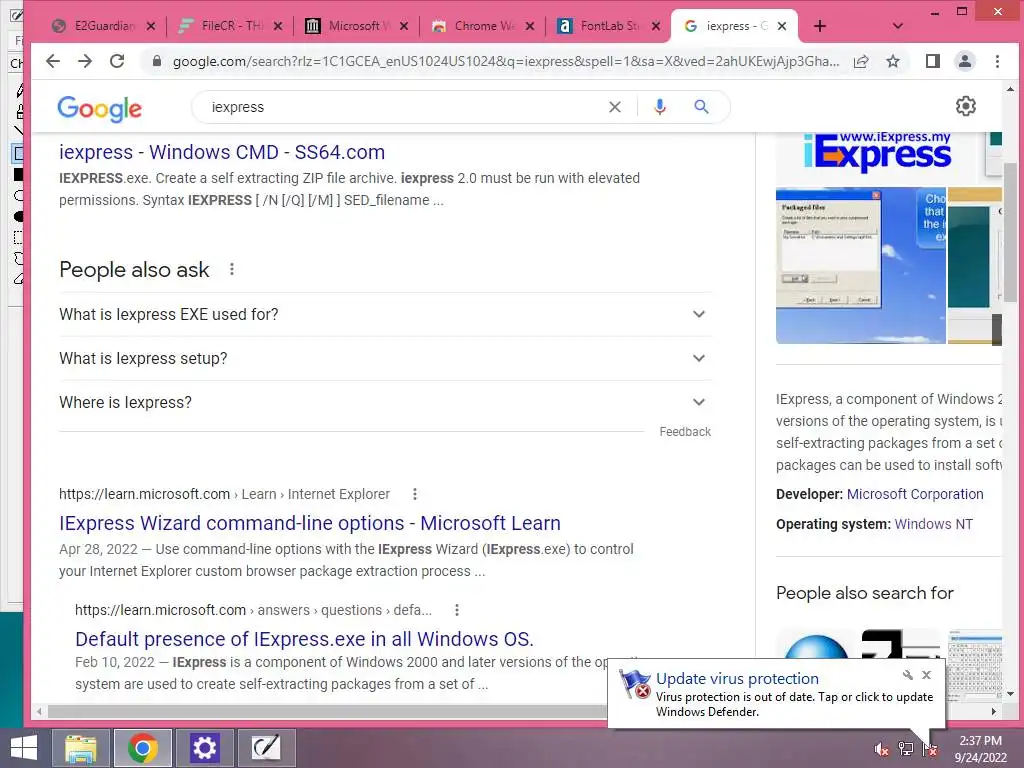Clear the search box with the X icon
Viewport: 1024px width, 768px height.
point(615,107)
